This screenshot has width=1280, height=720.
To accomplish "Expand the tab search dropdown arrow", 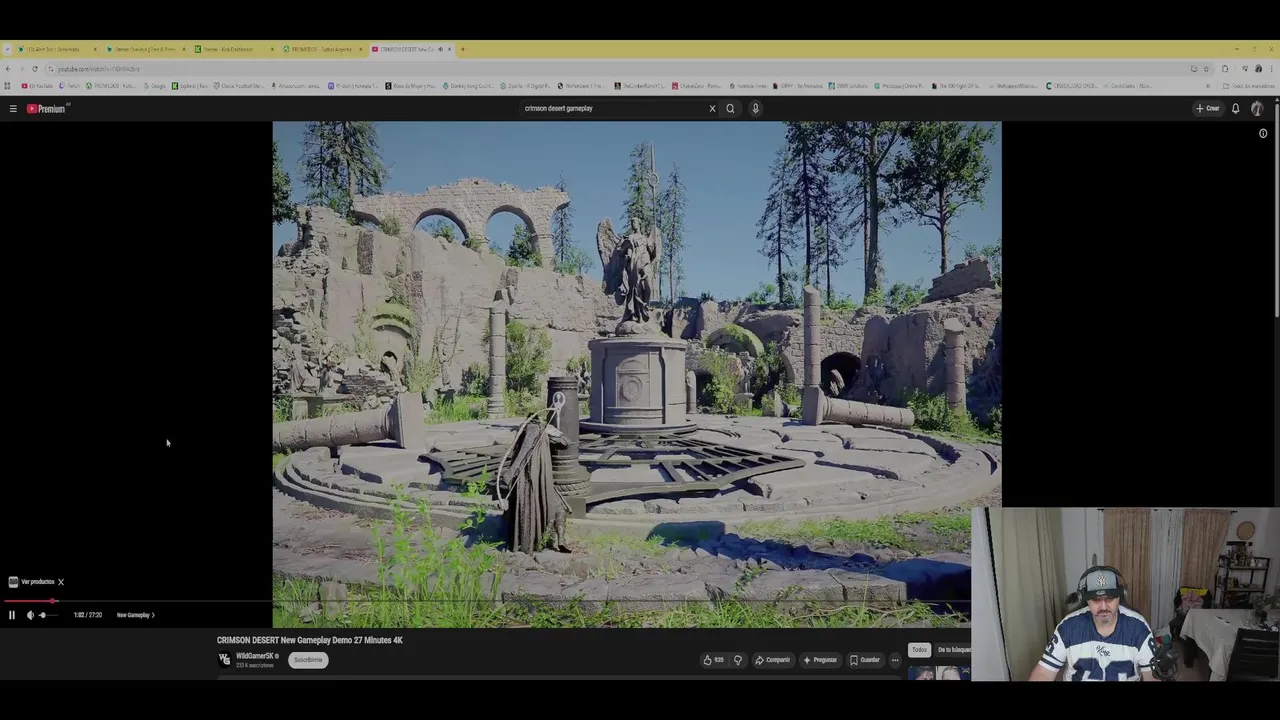I will [7, 49].
